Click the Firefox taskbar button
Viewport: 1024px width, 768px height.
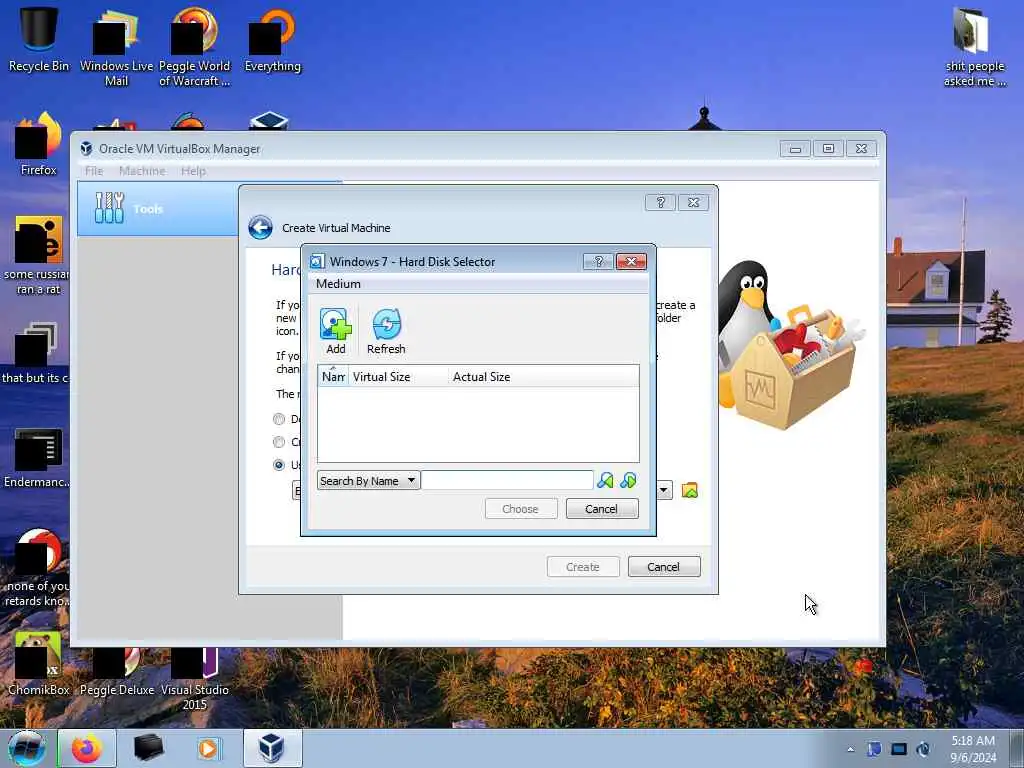pyautogui.click(x=87, y=748)
